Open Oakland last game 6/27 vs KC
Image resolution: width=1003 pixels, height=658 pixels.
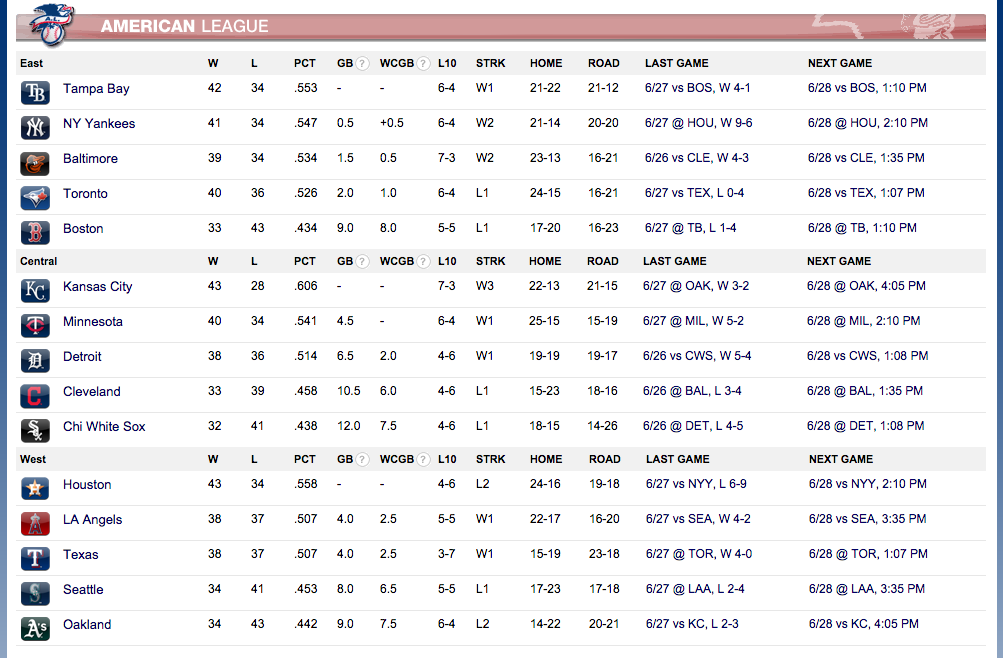click(x=692, y=624)
